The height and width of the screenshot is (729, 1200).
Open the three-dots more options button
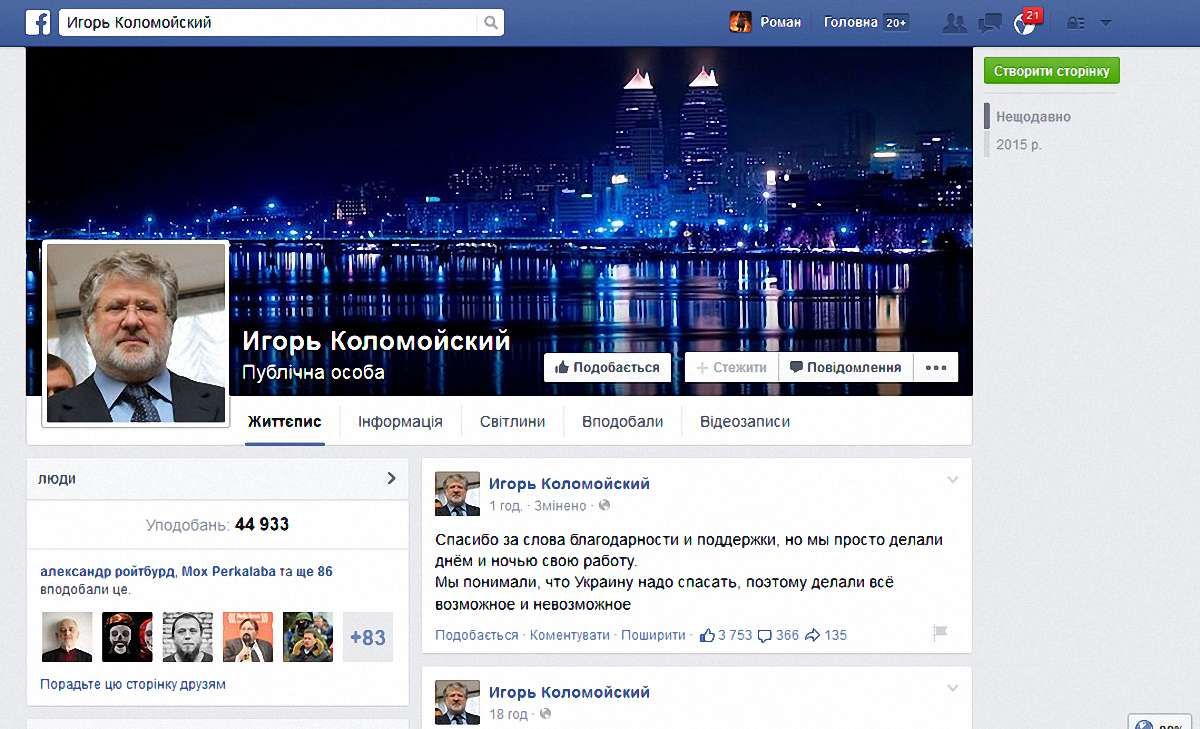pos(936,367)
